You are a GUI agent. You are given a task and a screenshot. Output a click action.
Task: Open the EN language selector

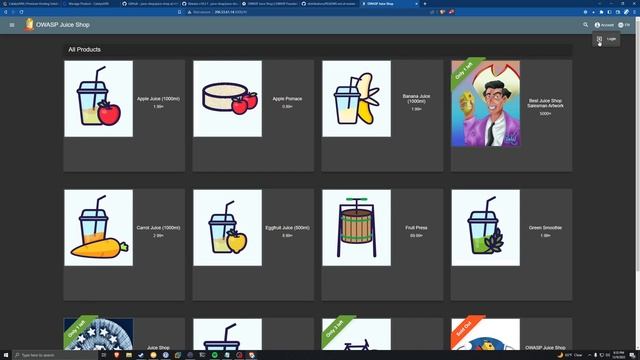[624, 25]
